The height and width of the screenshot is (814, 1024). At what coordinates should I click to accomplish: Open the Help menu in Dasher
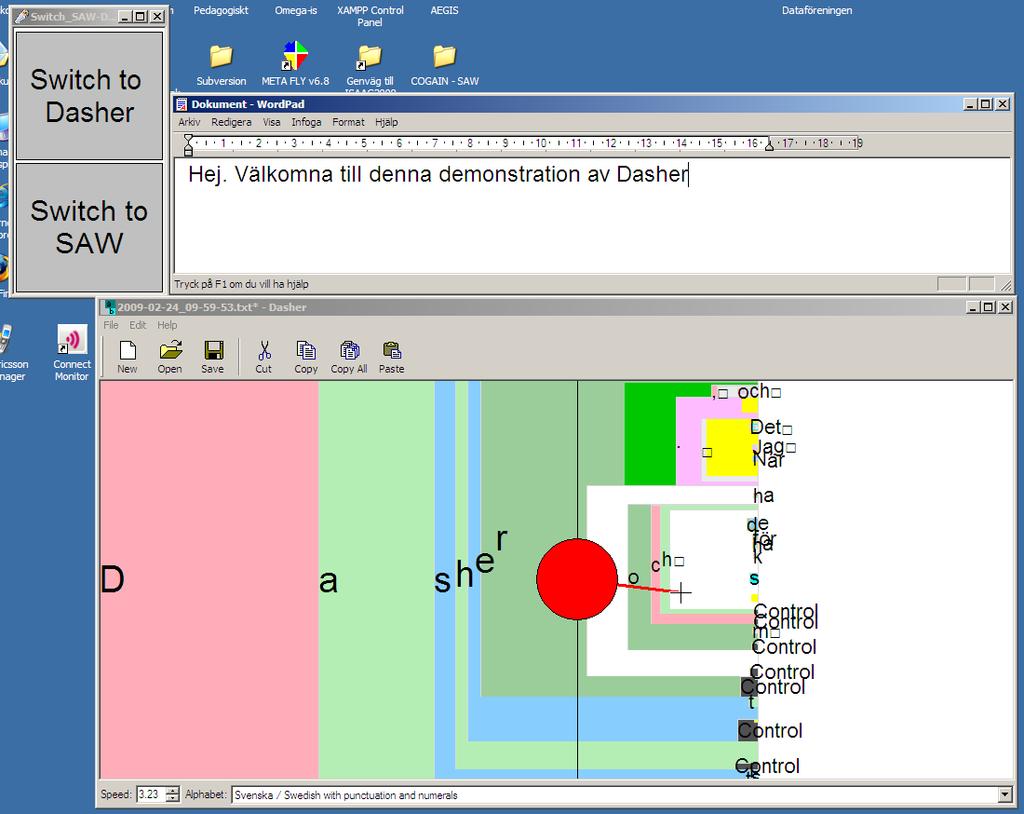(167, 325)
